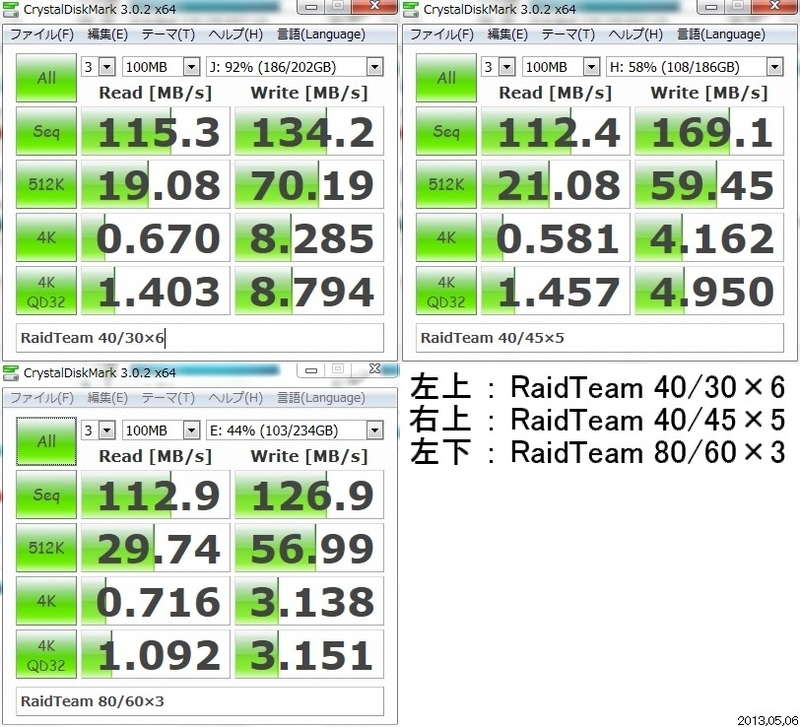Open 編集(E) menu in the H: drive window
This screenshot has width=800, height=727.
(507, 34)
